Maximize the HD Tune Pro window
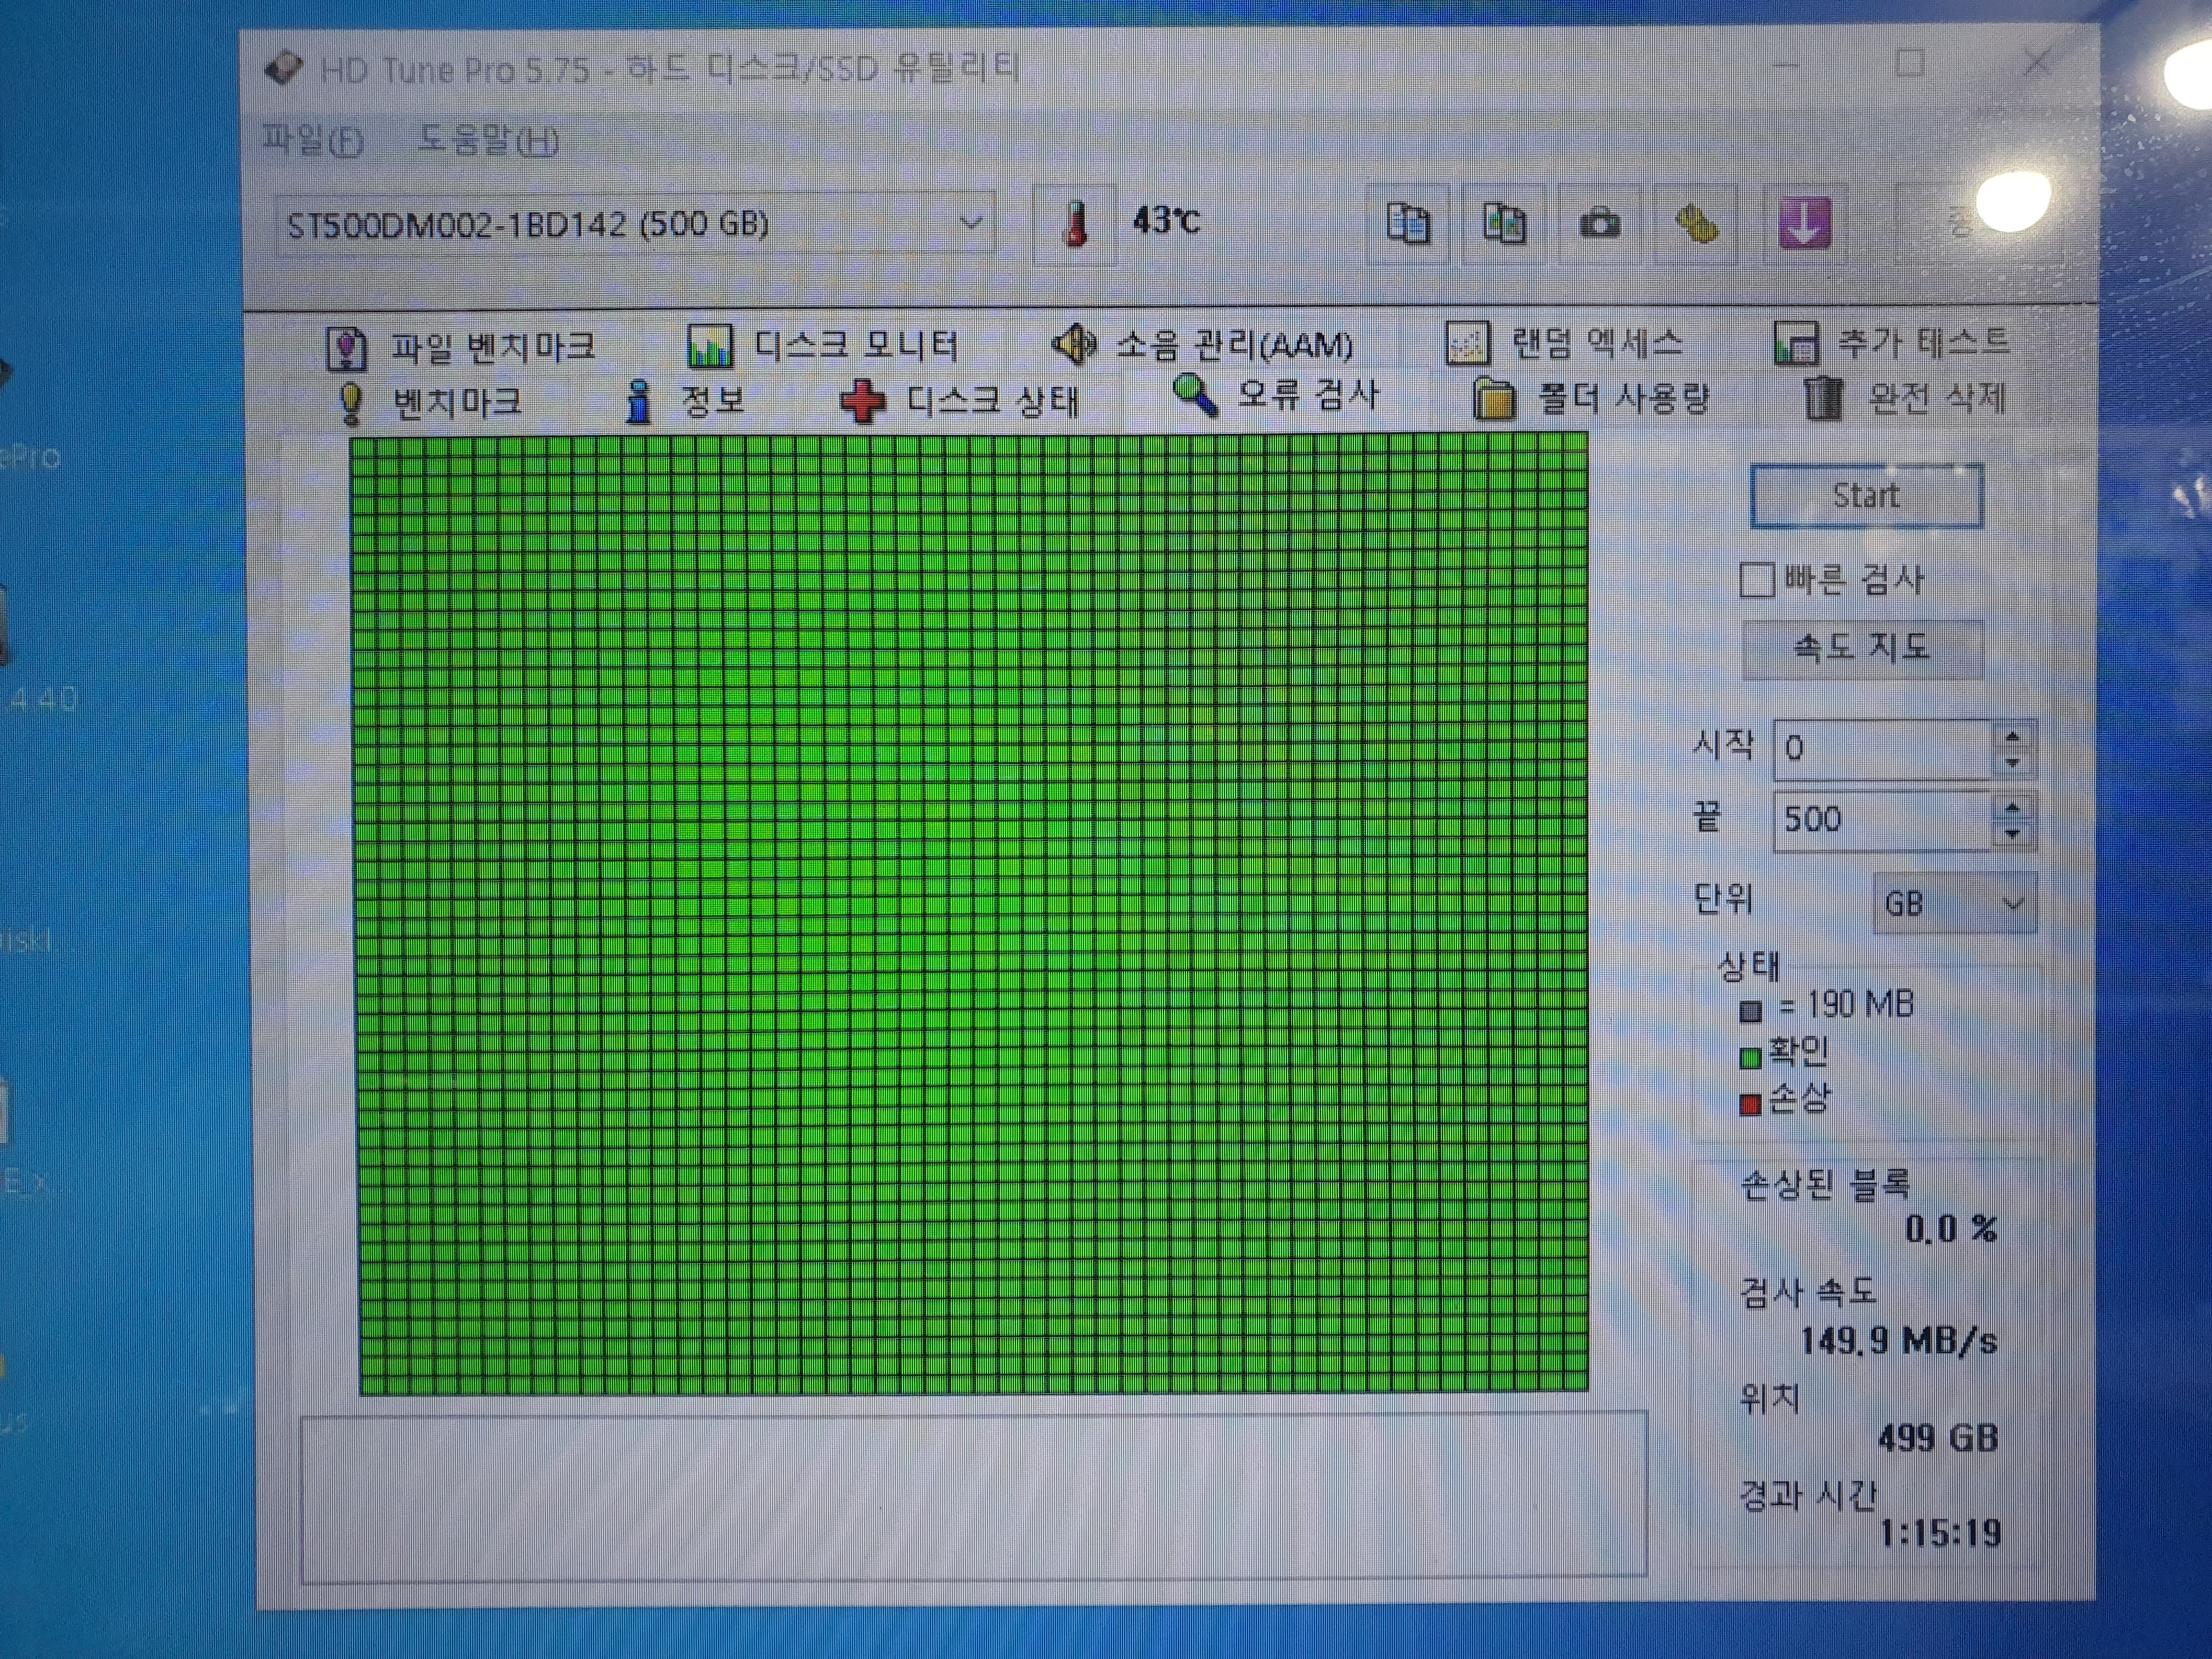Image resolution: width=2212 pixels, height=1659 pixels. [1910, 64]
